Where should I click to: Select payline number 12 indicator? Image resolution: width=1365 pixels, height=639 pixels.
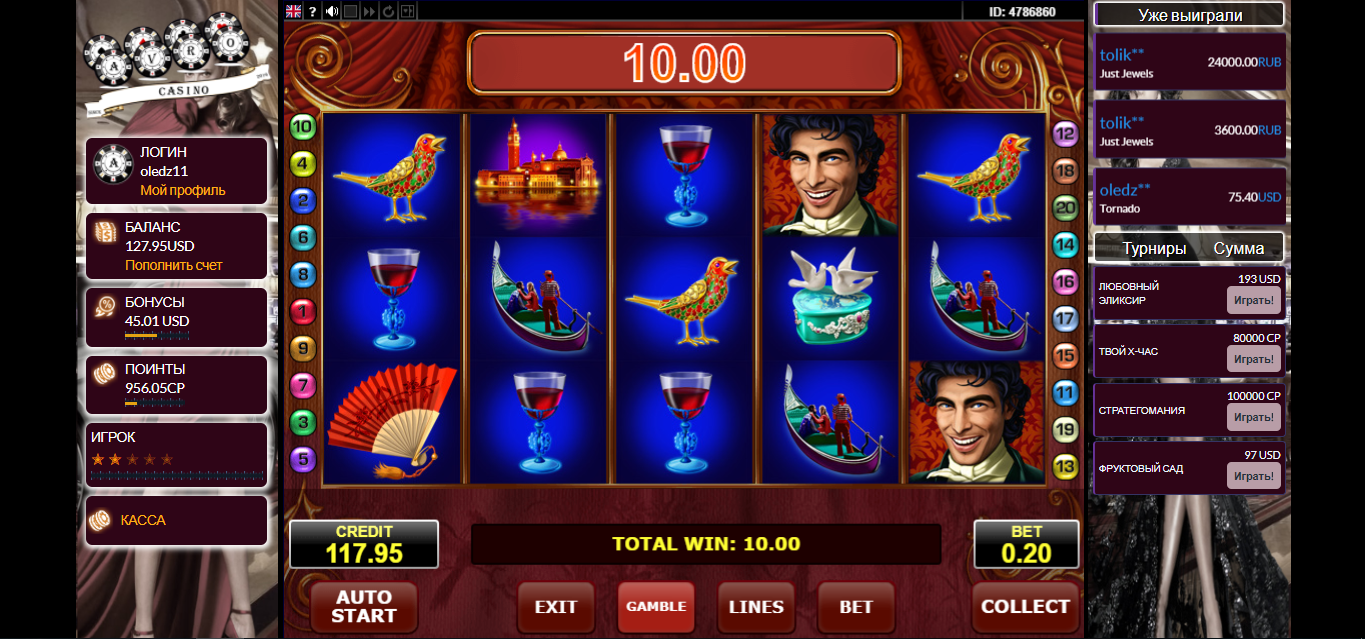click(x=1065, y=133)
